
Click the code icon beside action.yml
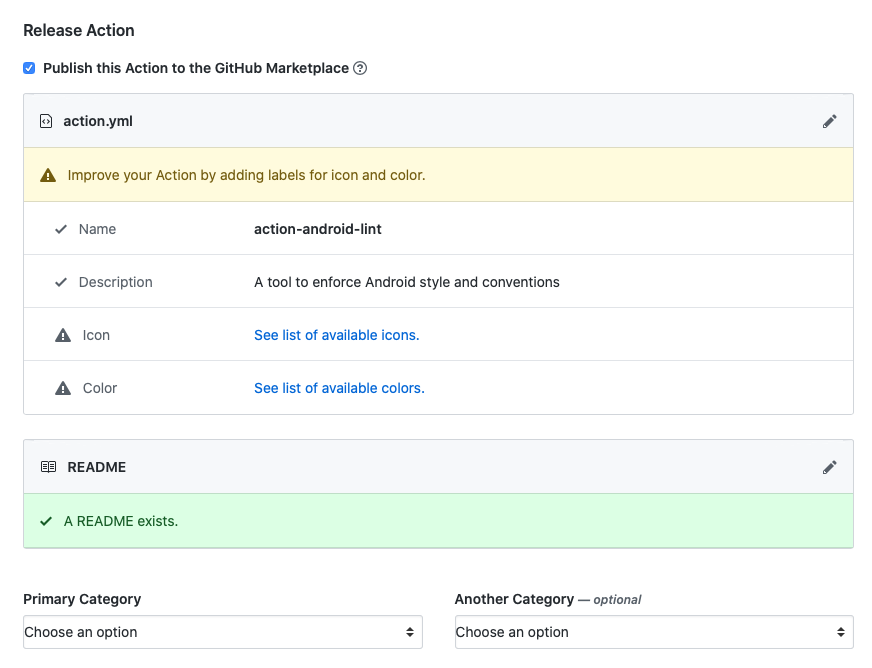click(45, 120)
